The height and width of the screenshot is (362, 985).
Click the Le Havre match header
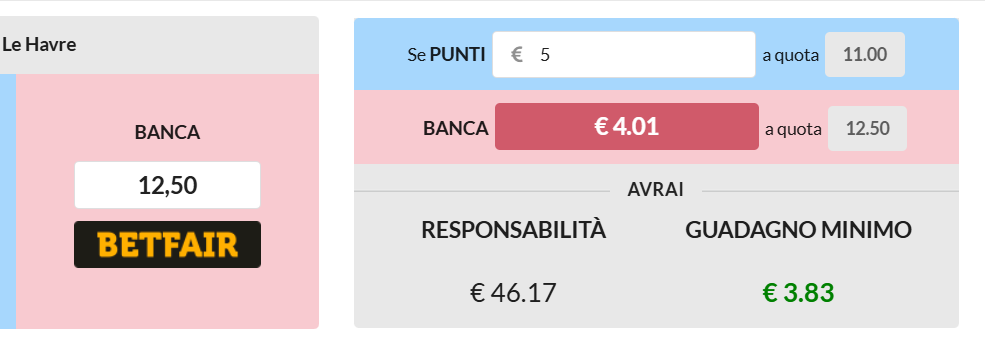pyautogui.click(x=39, y=45)
